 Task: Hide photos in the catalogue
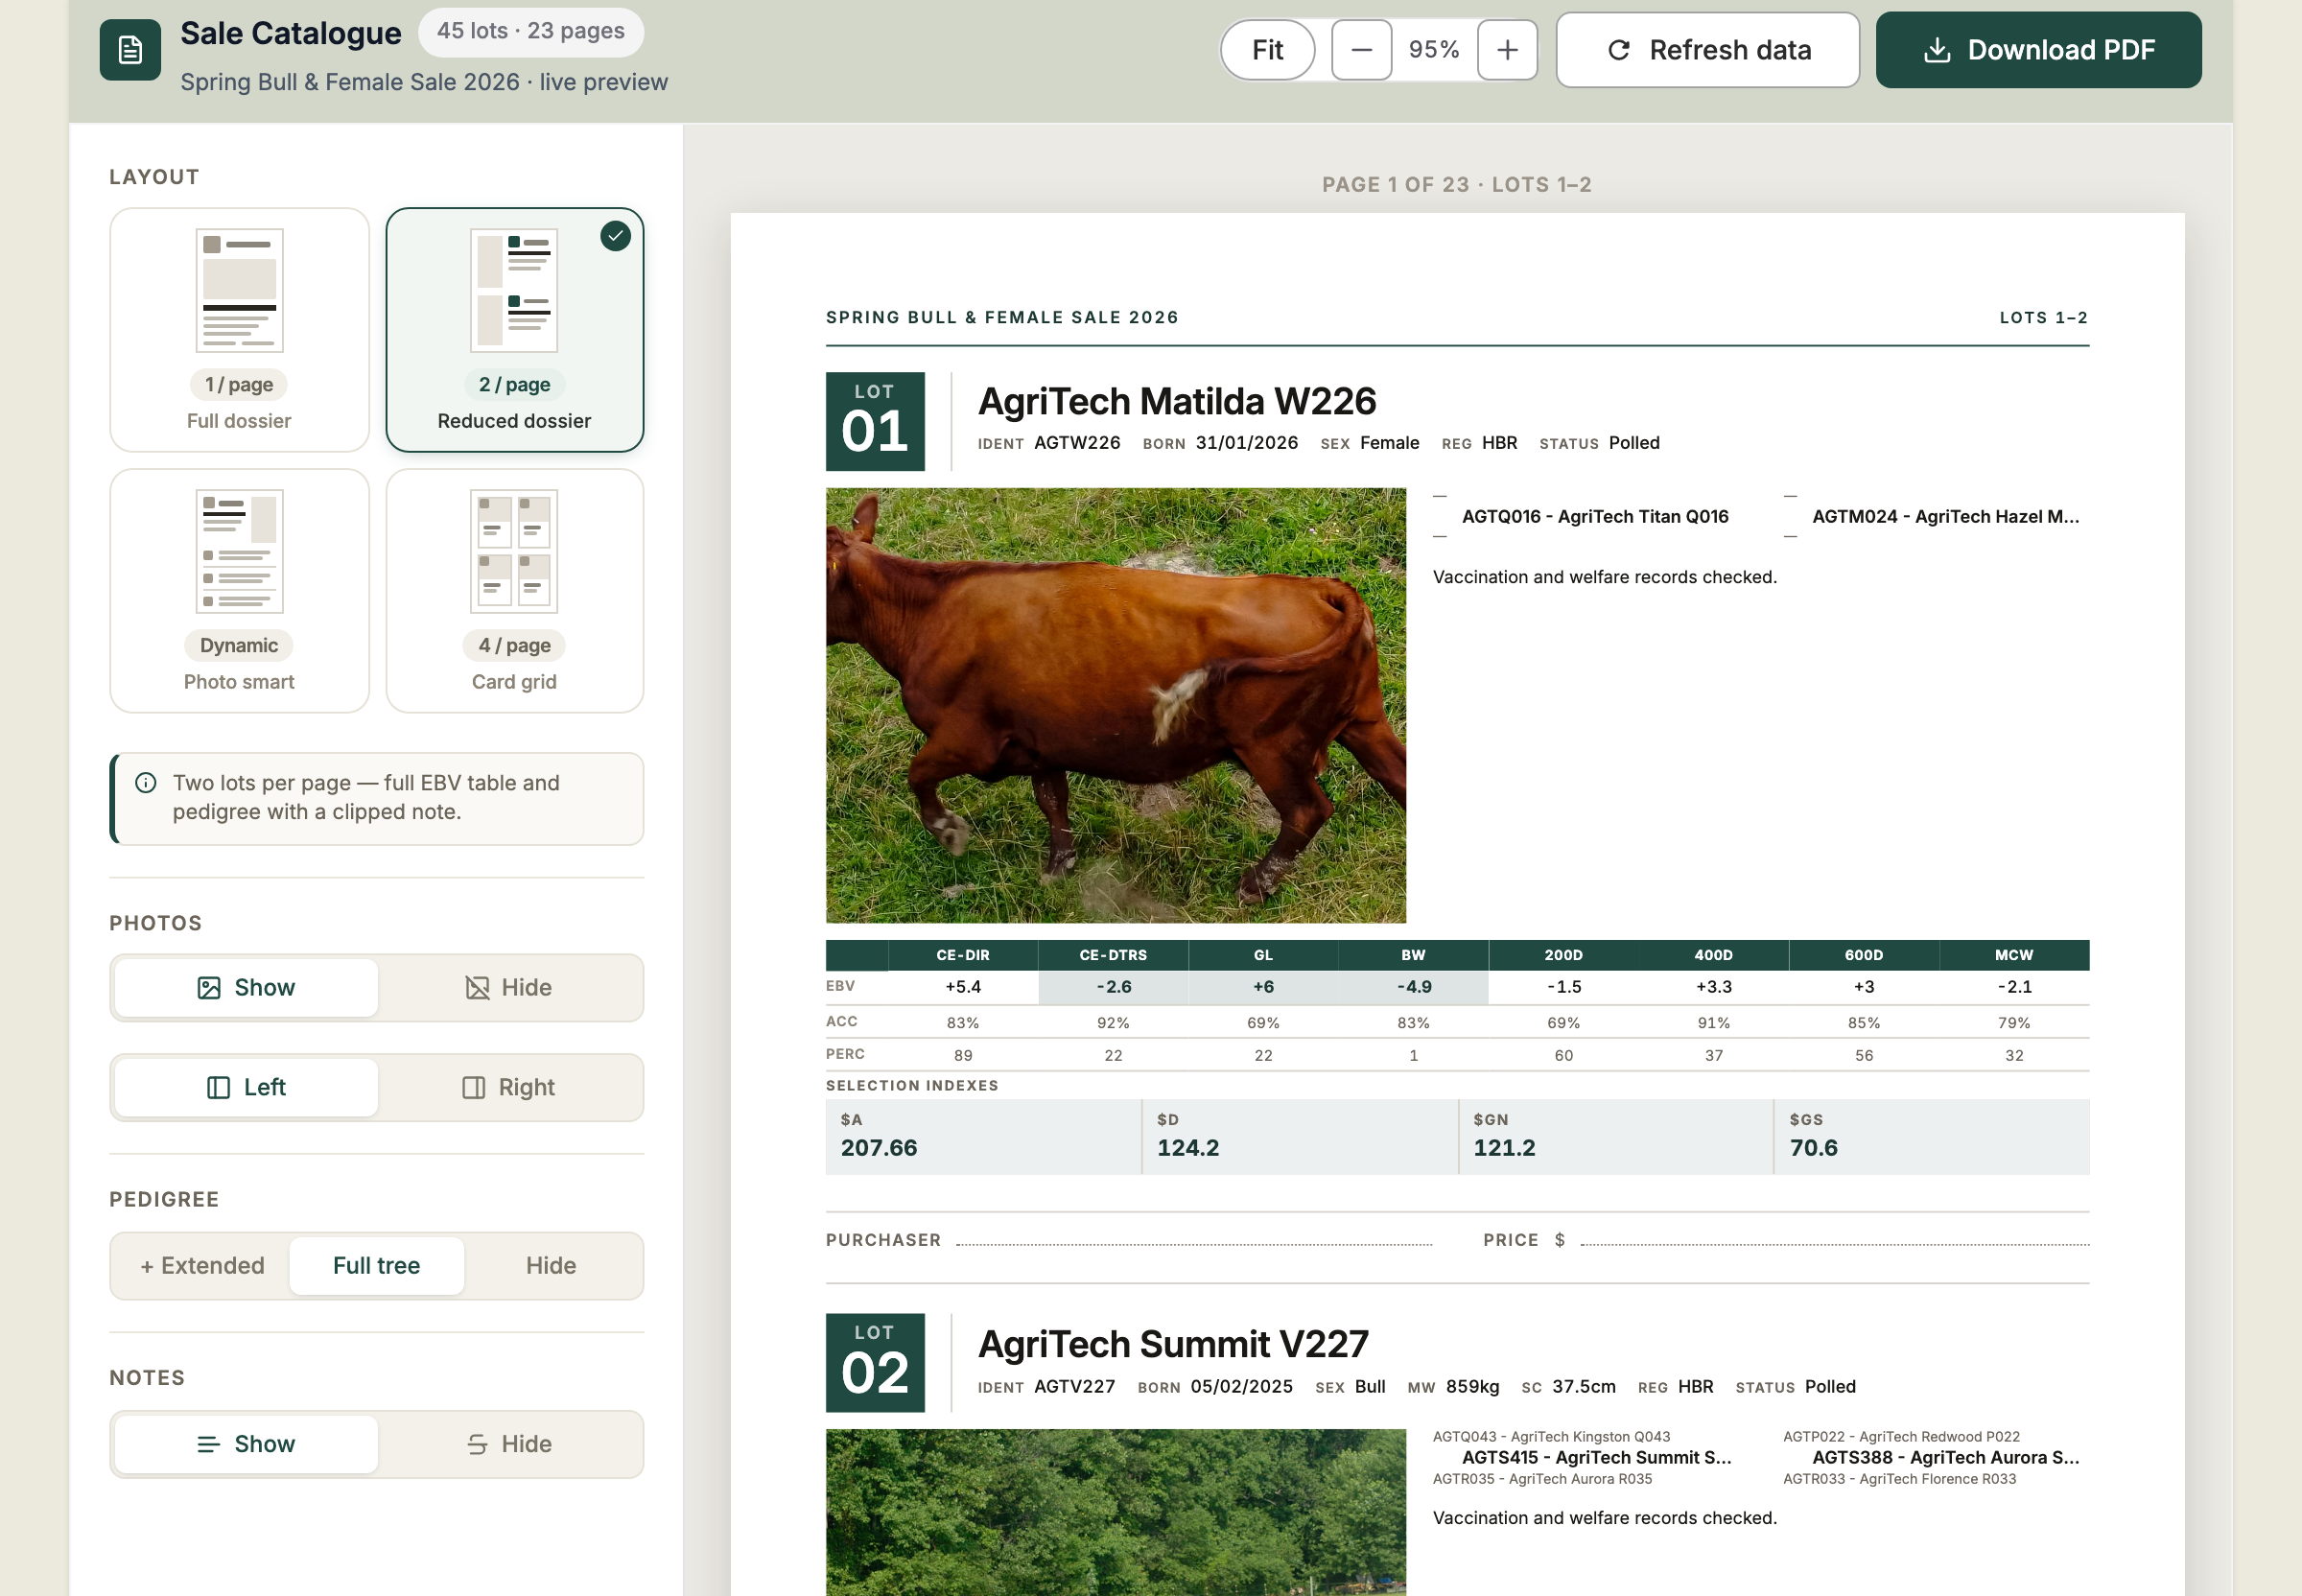pyautogui.click(x=509, y=988)
